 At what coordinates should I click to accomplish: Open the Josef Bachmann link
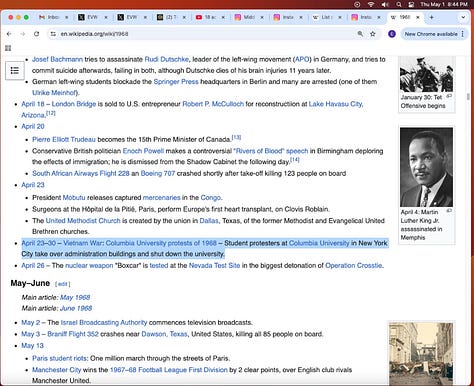(x=57, y=59)
